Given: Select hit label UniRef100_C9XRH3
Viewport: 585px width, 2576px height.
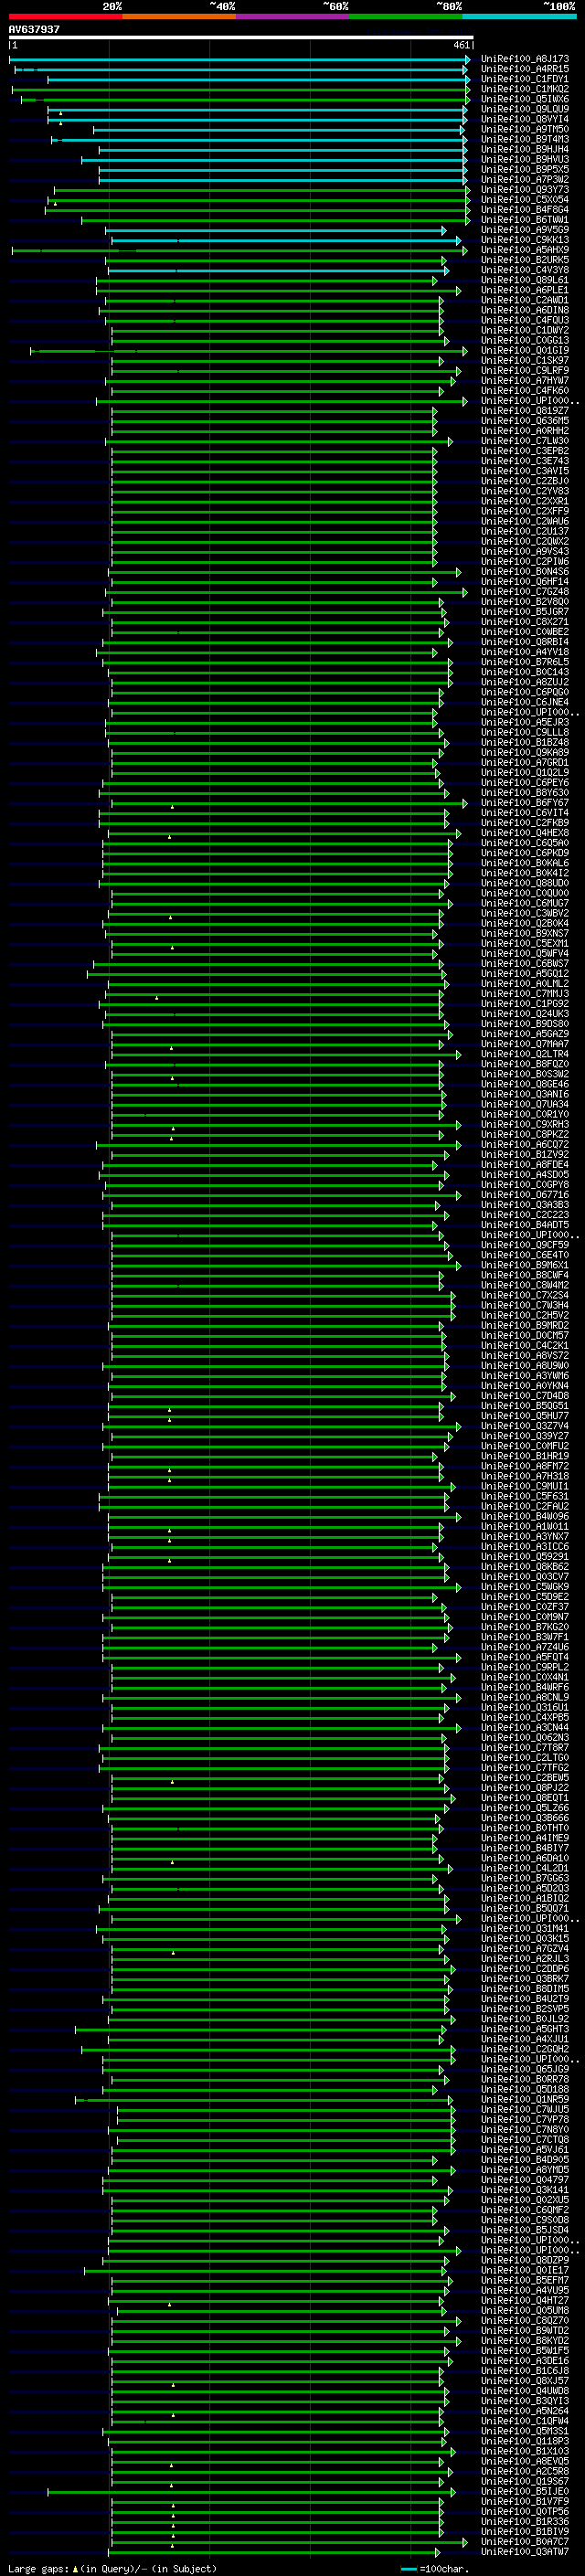Looking at the screenshot, I should click(x=525, y=1124).
